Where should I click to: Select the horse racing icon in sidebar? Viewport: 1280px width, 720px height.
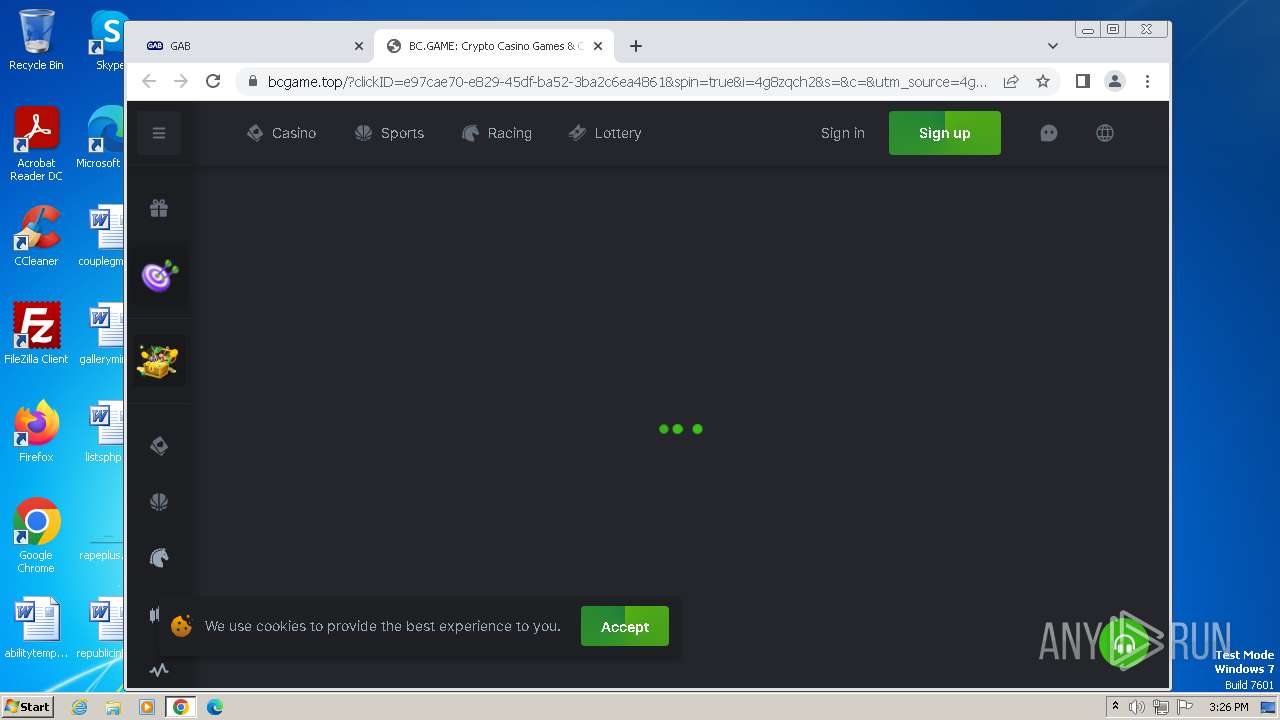(x=159, y=558)
